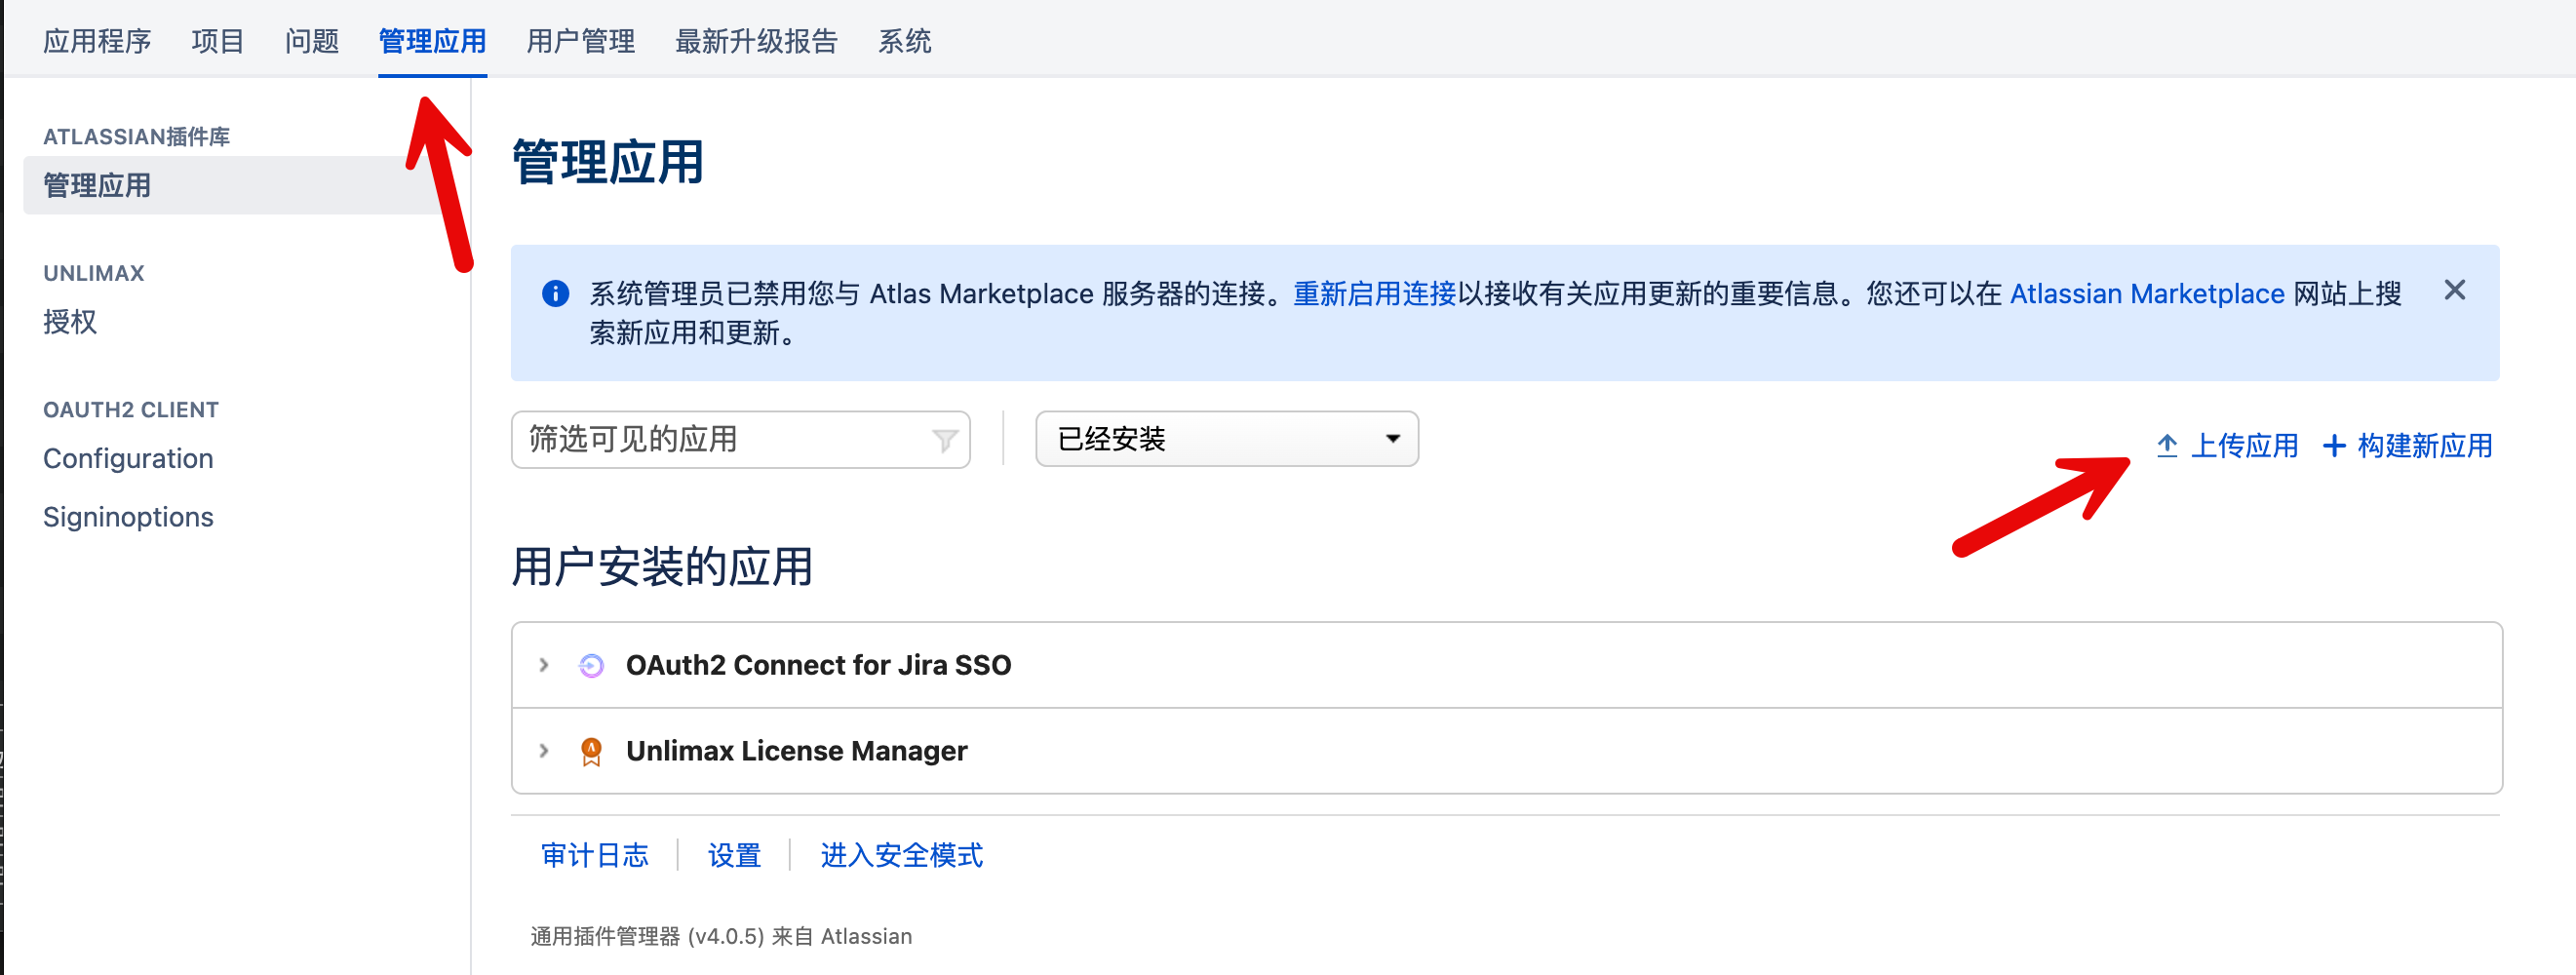Open 审计日志 link

pos(594,855)
